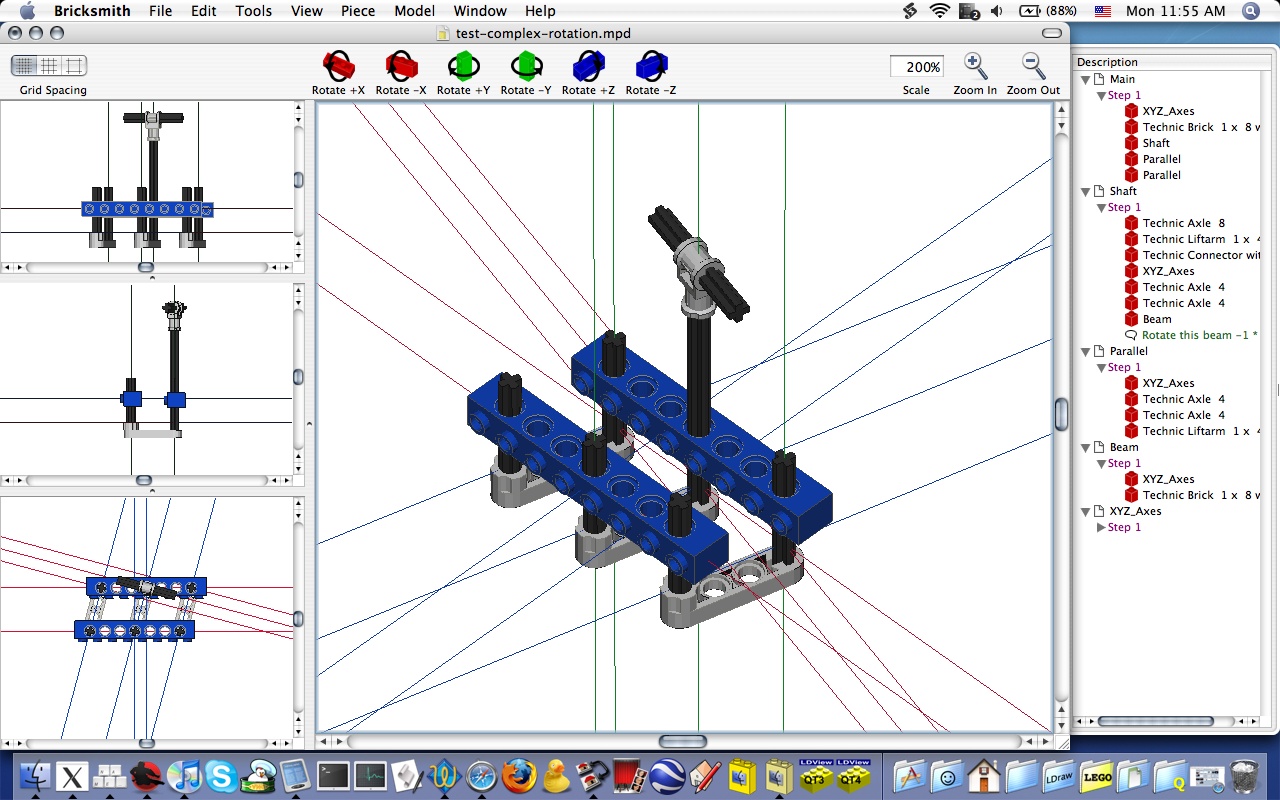Screen dimensions: 1280x800
Task: Select the 'Rotate this beam' comment row
Action: [x=1199, y=335]
